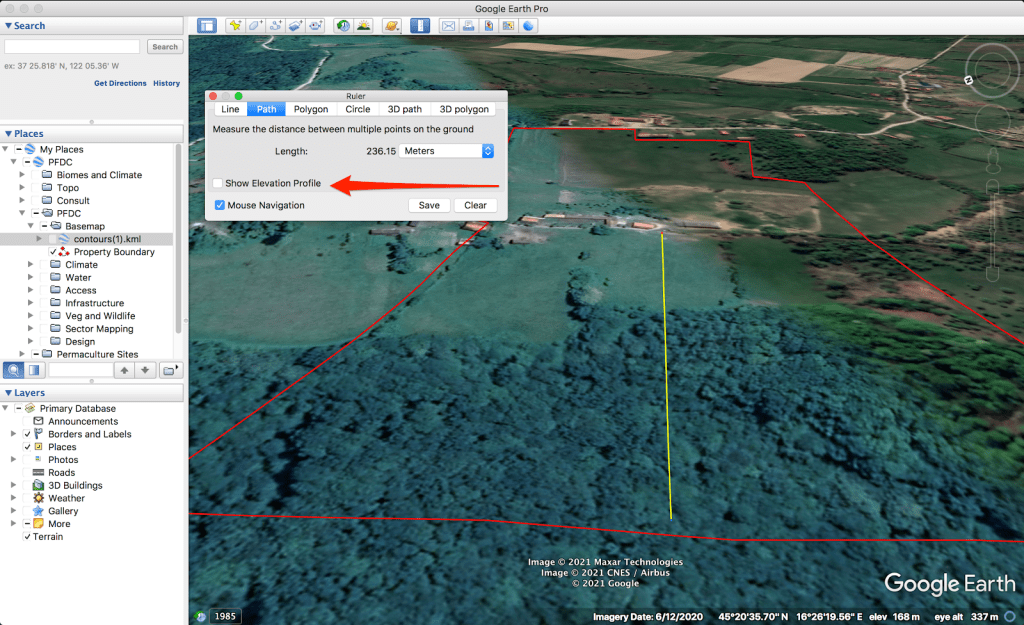Click the Street View pegman control
The height and width of the screenshot is (625, 1024).
click(x=993, y=160)
